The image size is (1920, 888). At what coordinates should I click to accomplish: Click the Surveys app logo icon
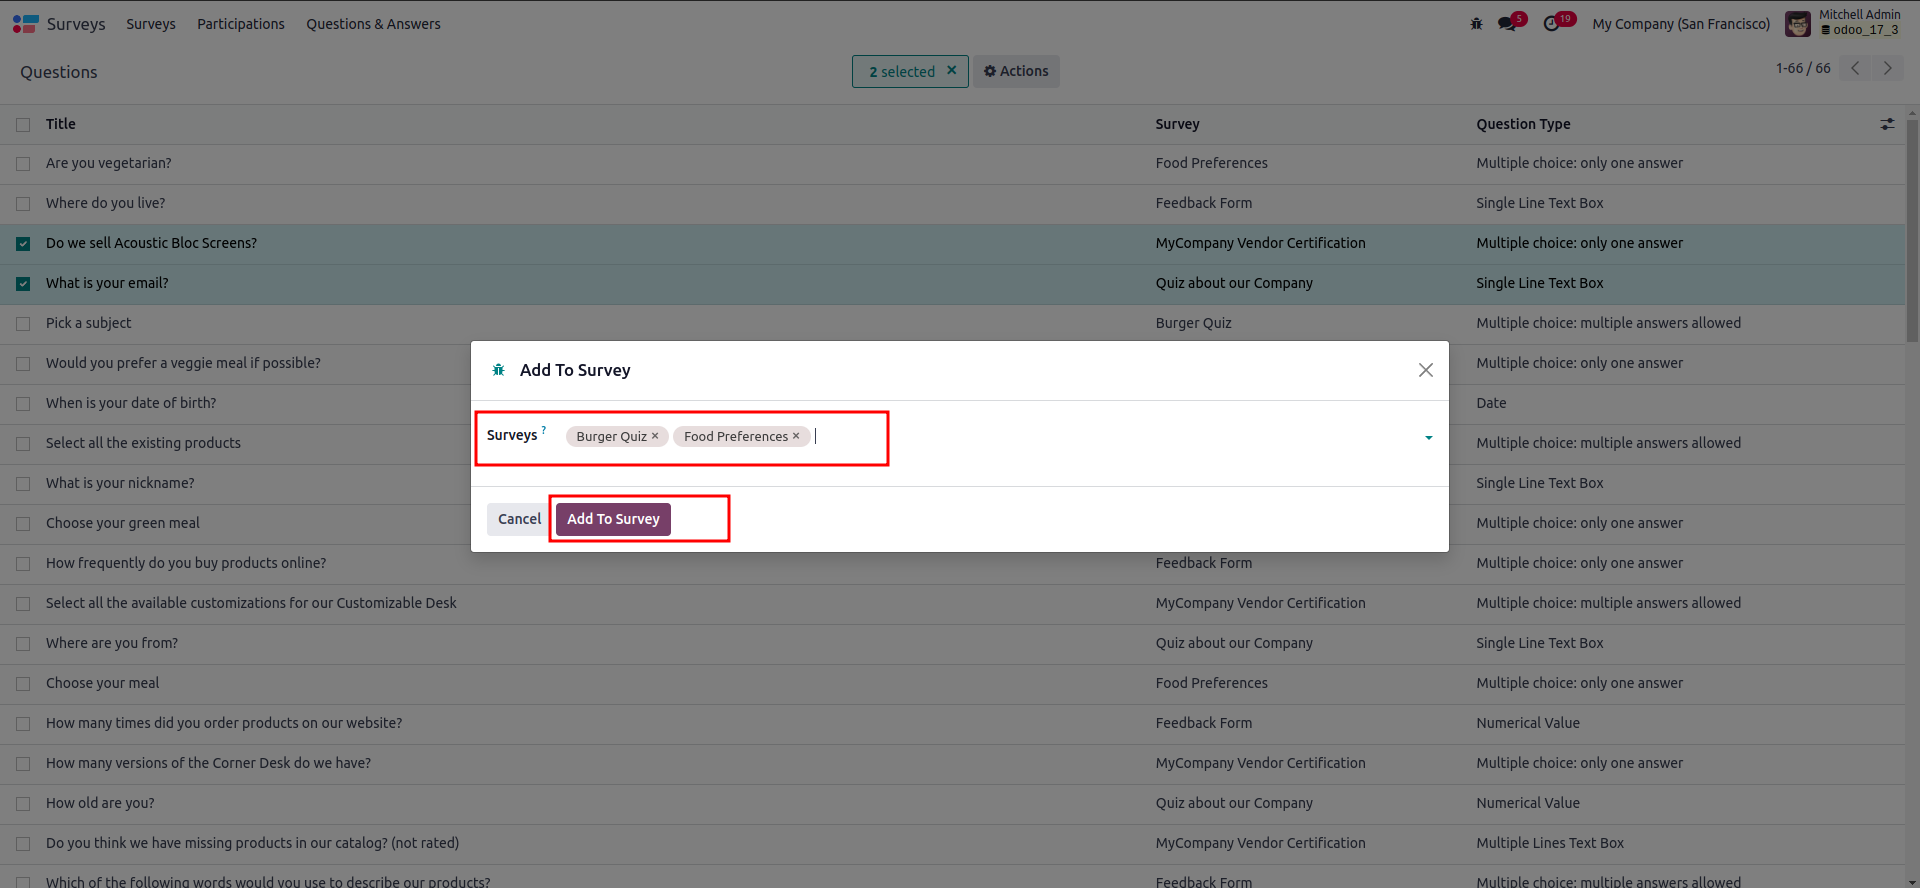point(25,24)
